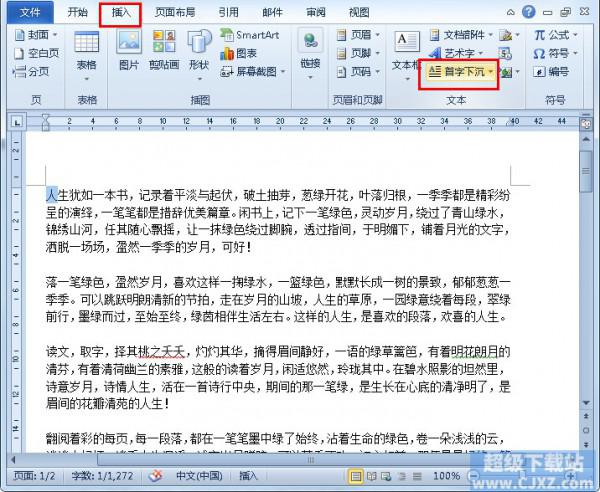Image resolution: width=600 pixels, height=492 pixels.
Task: Click the 页脚 footer button
Action: 354,53
